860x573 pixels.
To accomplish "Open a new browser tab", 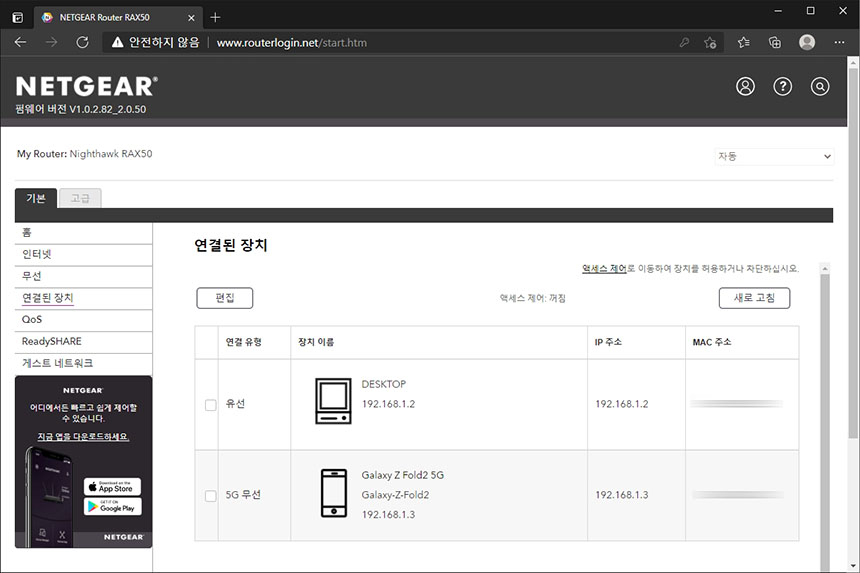I will coord(215,18).
